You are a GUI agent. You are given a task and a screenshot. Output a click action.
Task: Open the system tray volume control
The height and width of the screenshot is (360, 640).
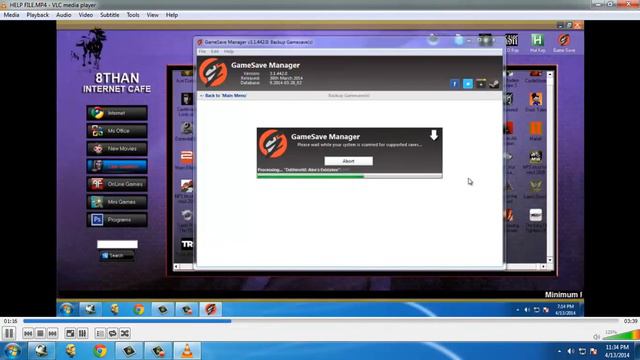click(x=571, y=351)
